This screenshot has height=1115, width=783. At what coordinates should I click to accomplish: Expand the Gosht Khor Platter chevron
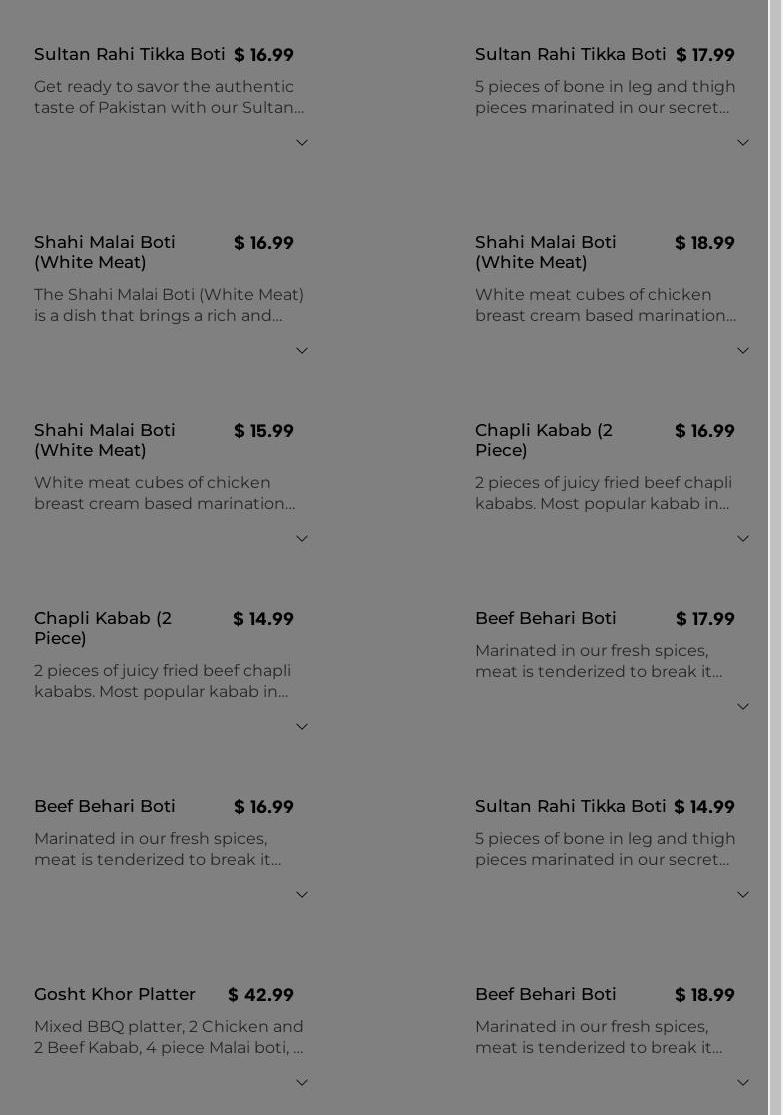click(x=302, y=1083)
